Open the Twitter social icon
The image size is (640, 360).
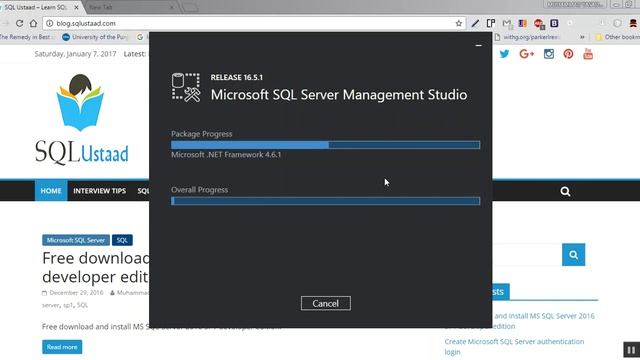504,54
